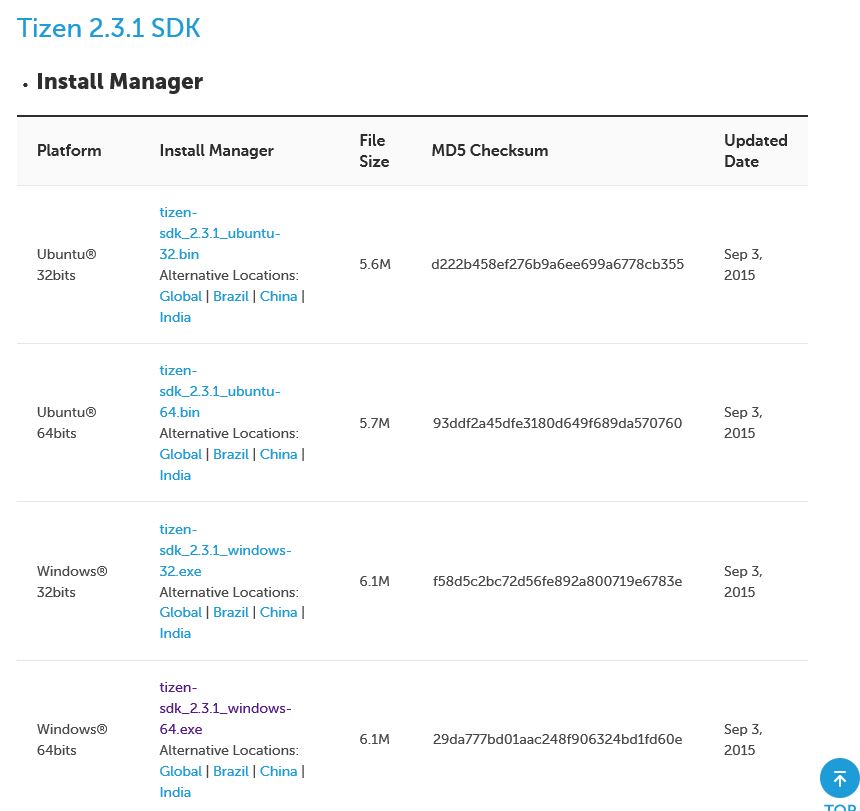The width and height of the screenshot is (860, 811).
Task: Click Sep 3, 2015 date for Ubuntu 32bits
Action: tap(743, 264)
